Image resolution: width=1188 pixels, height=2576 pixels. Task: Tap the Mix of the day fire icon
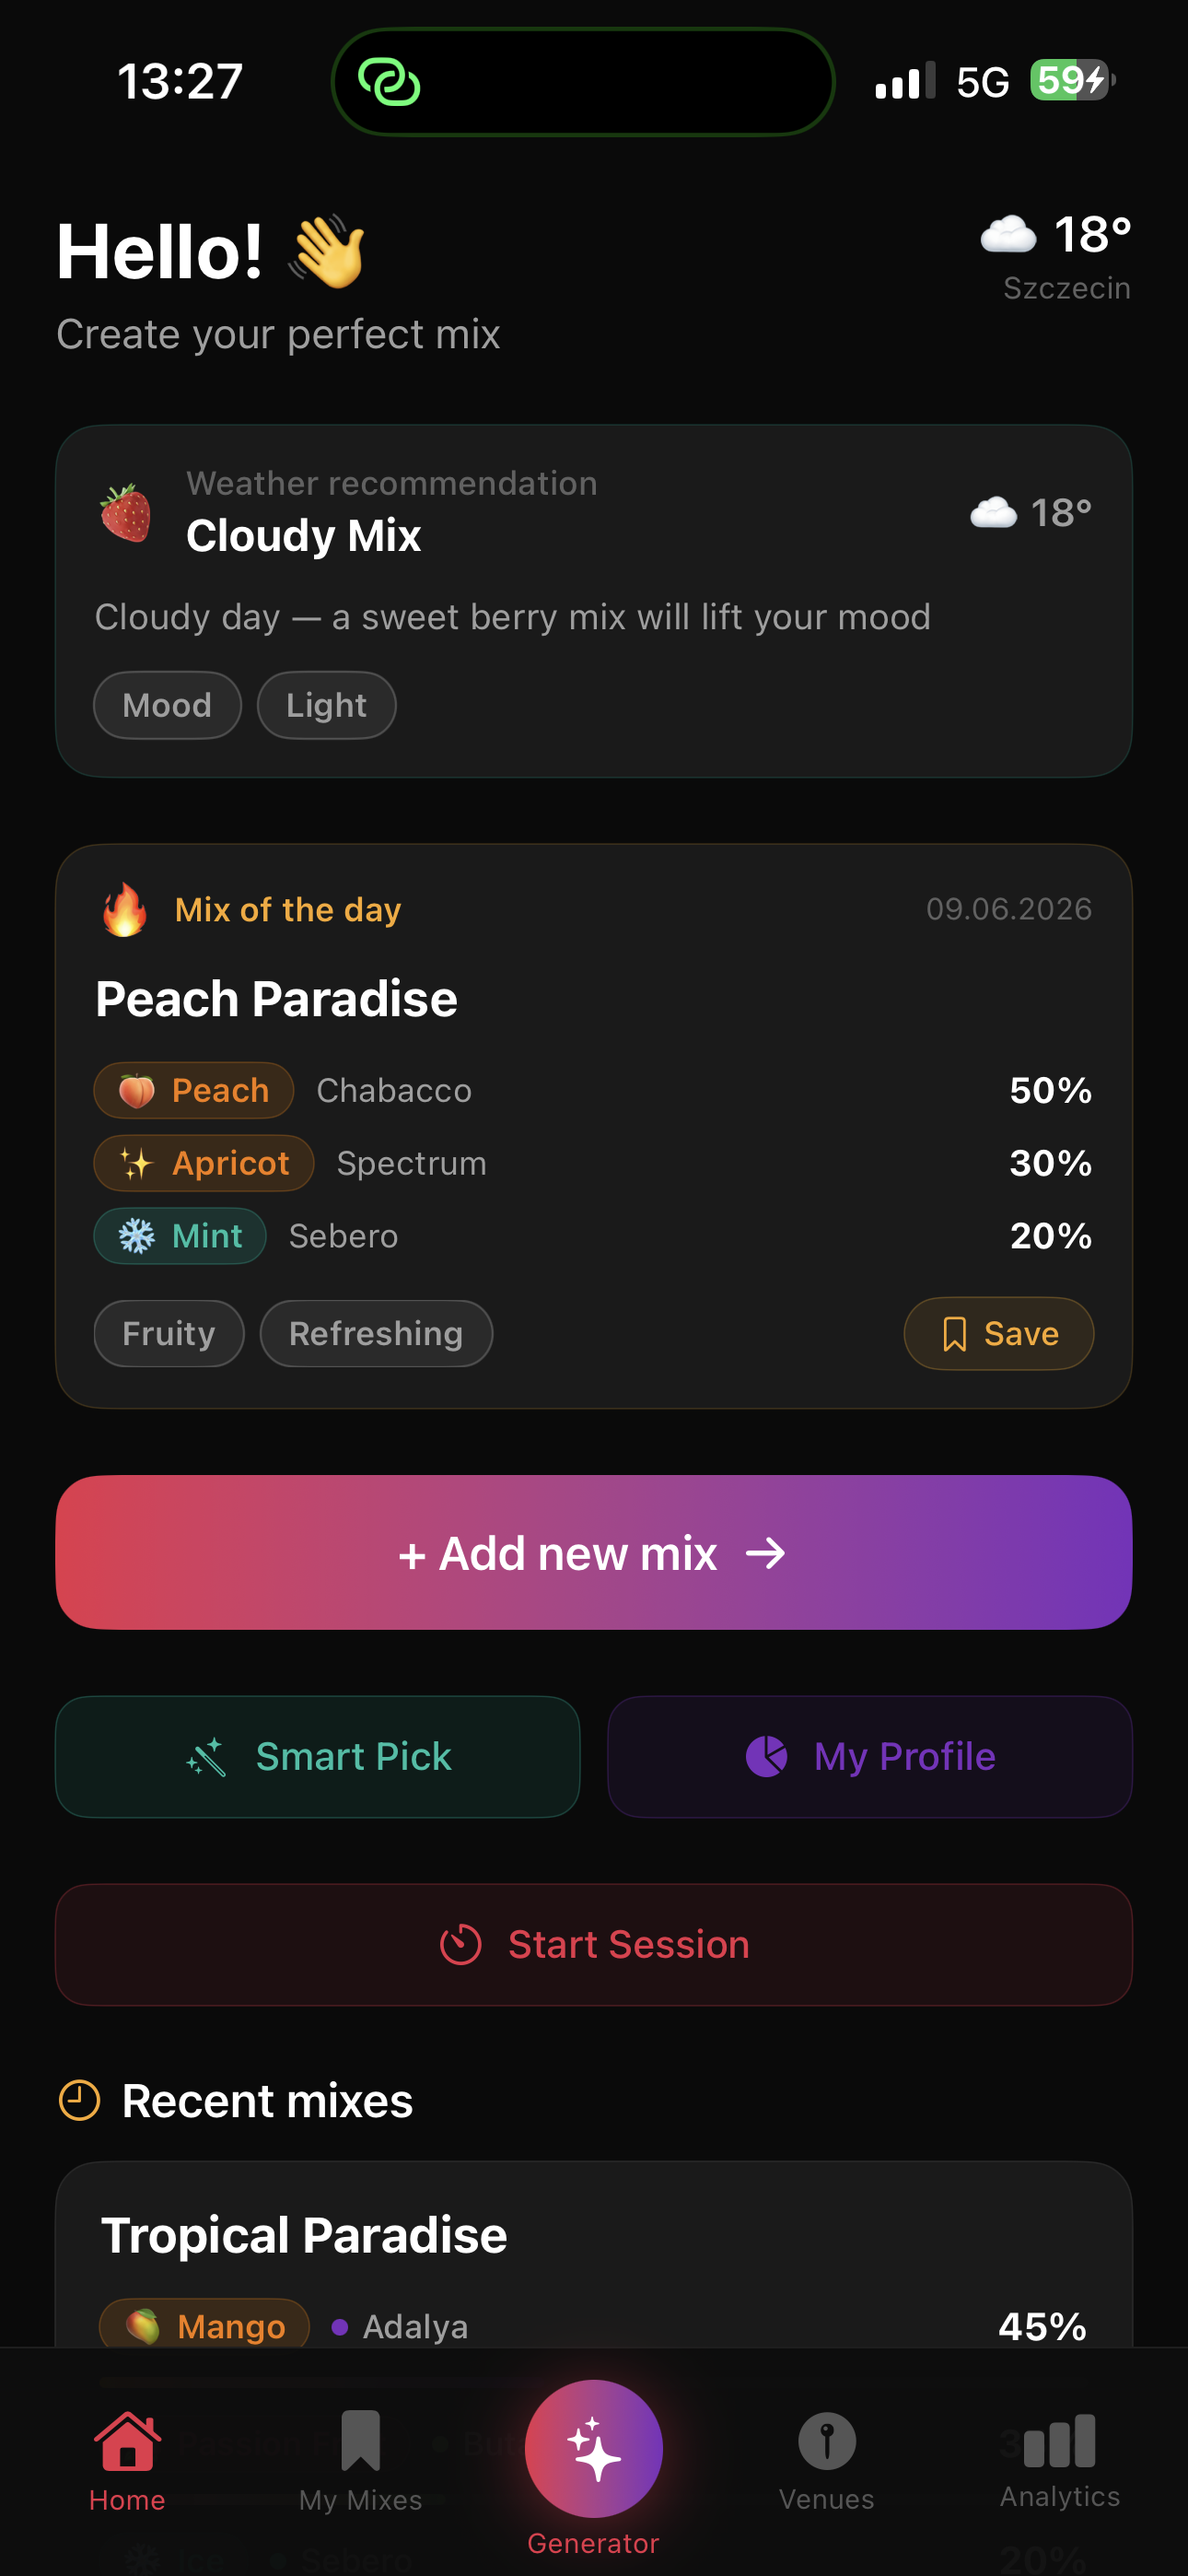click(125, 909)
